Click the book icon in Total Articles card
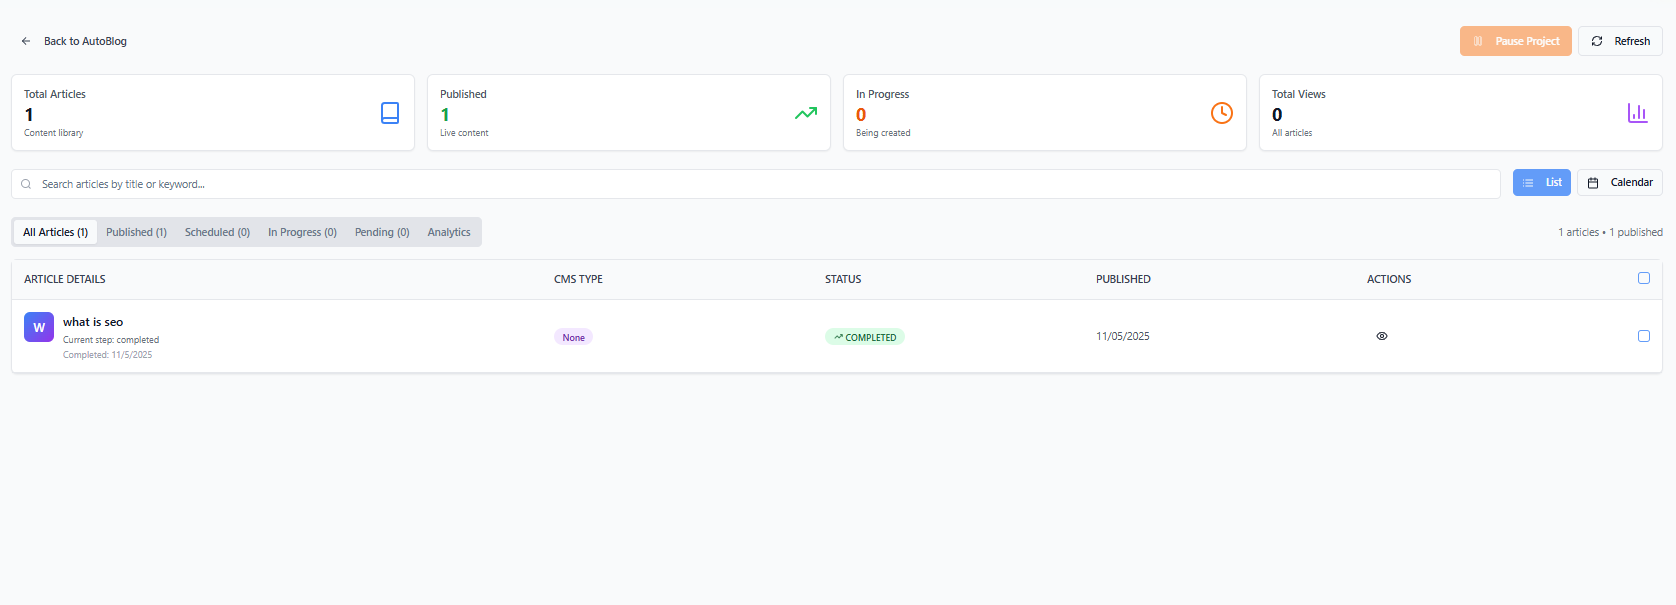The image size is (1676, 605). (x=390, y=113)
